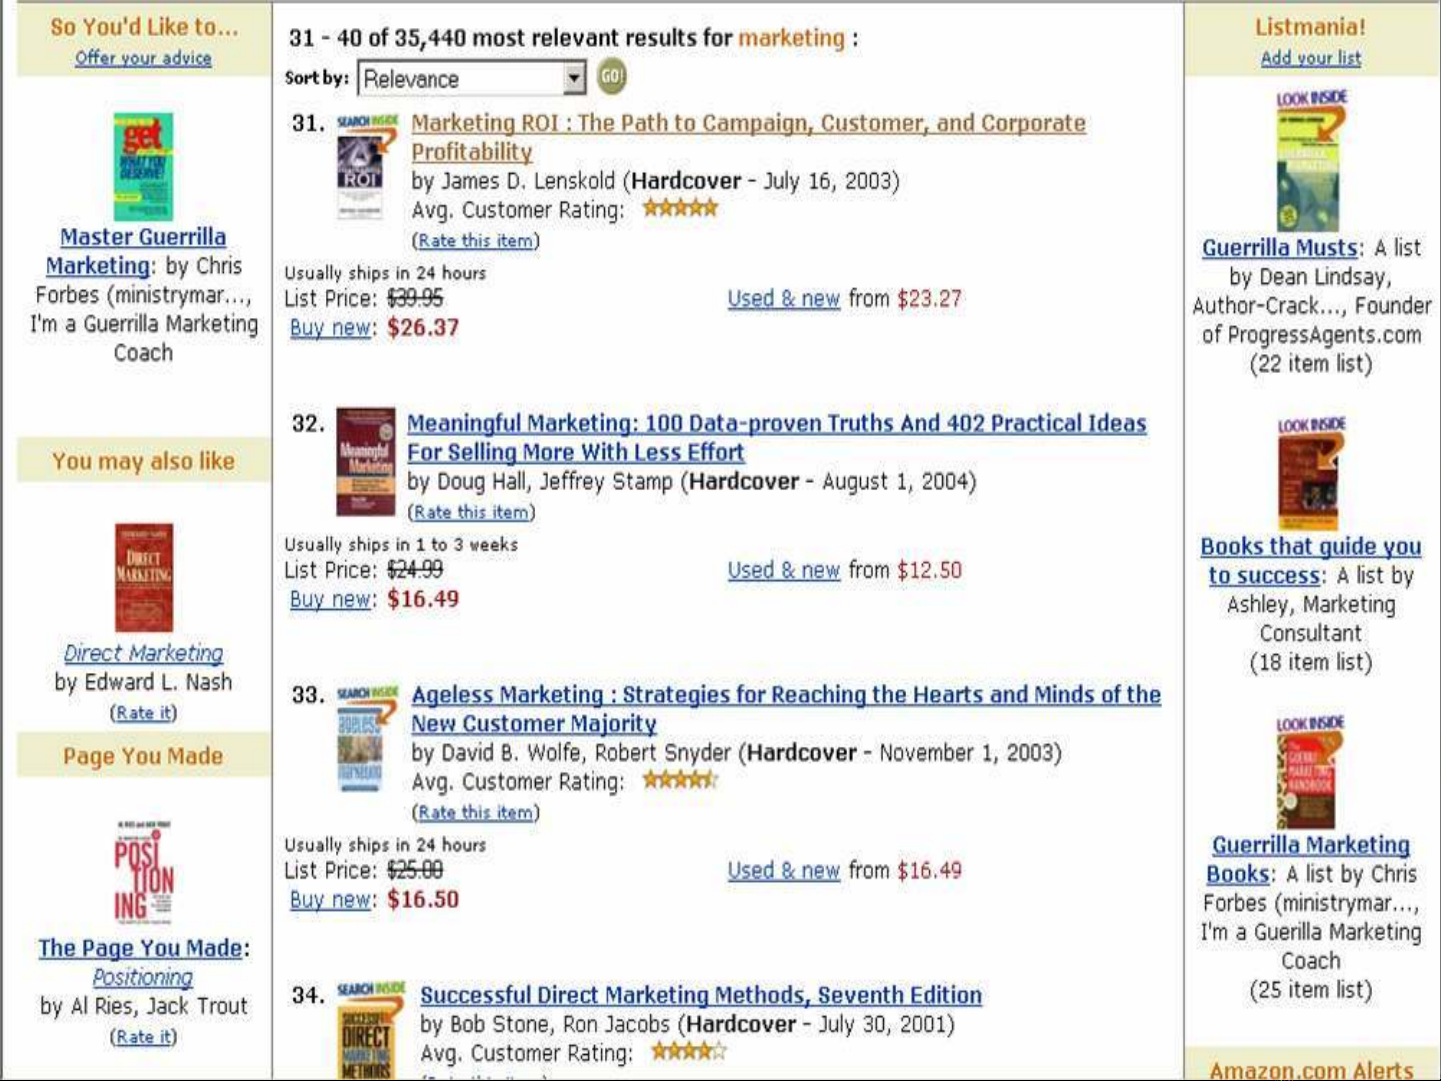Open Meaningful Marketing title link

775,424
